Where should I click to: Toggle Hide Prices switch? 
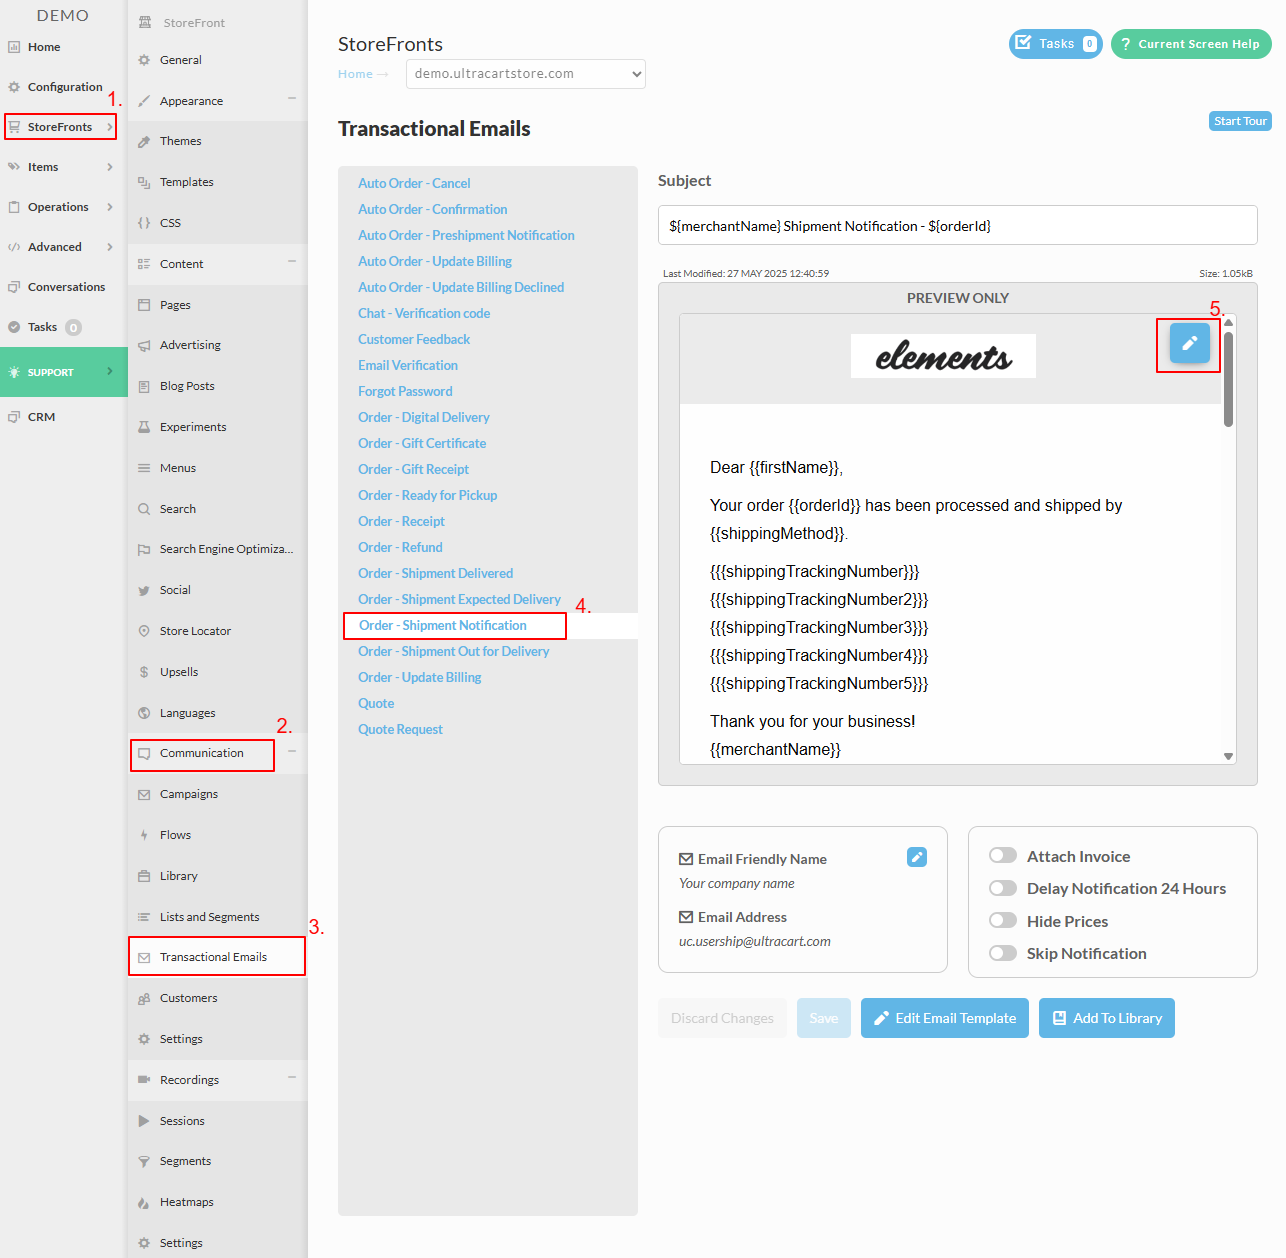(x=1003, y=920)
